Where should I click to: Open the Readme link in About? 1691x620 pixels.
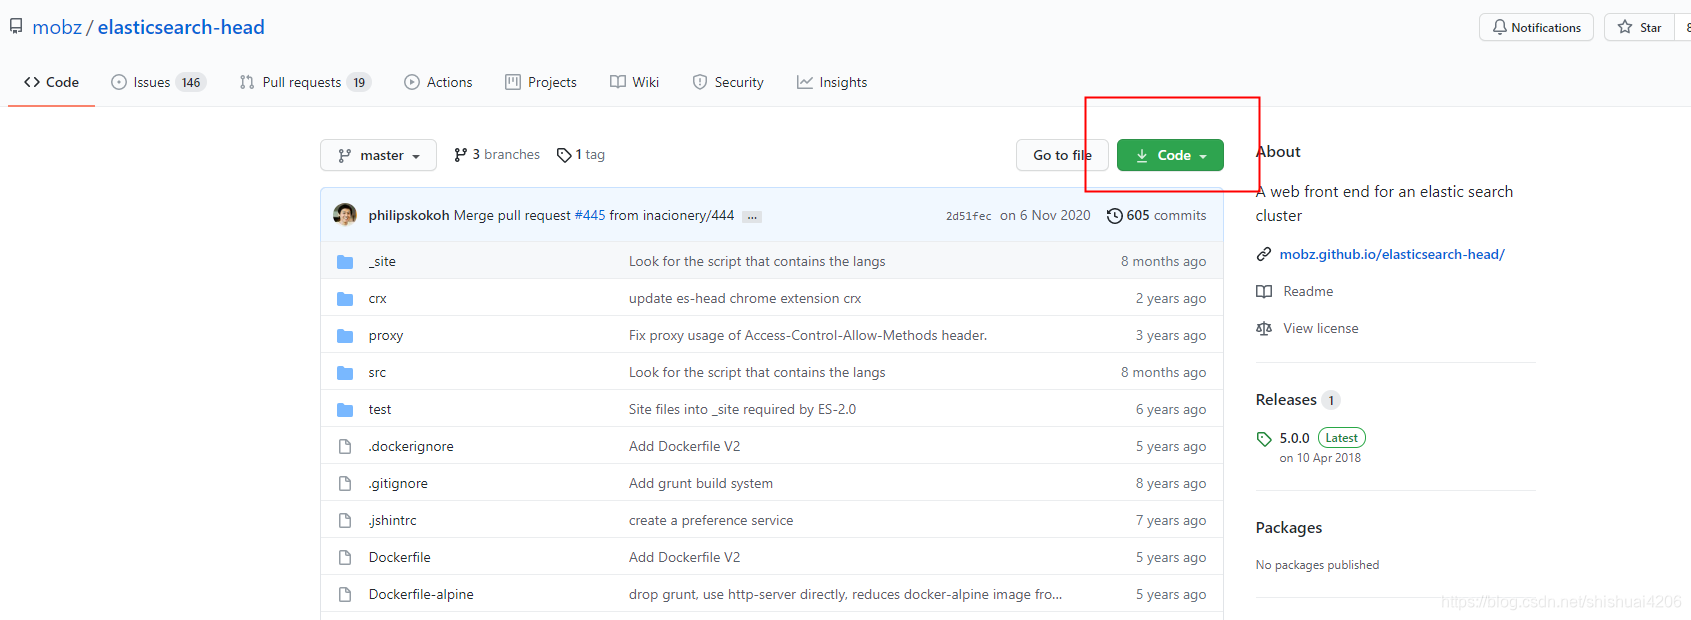point(1308,292)
